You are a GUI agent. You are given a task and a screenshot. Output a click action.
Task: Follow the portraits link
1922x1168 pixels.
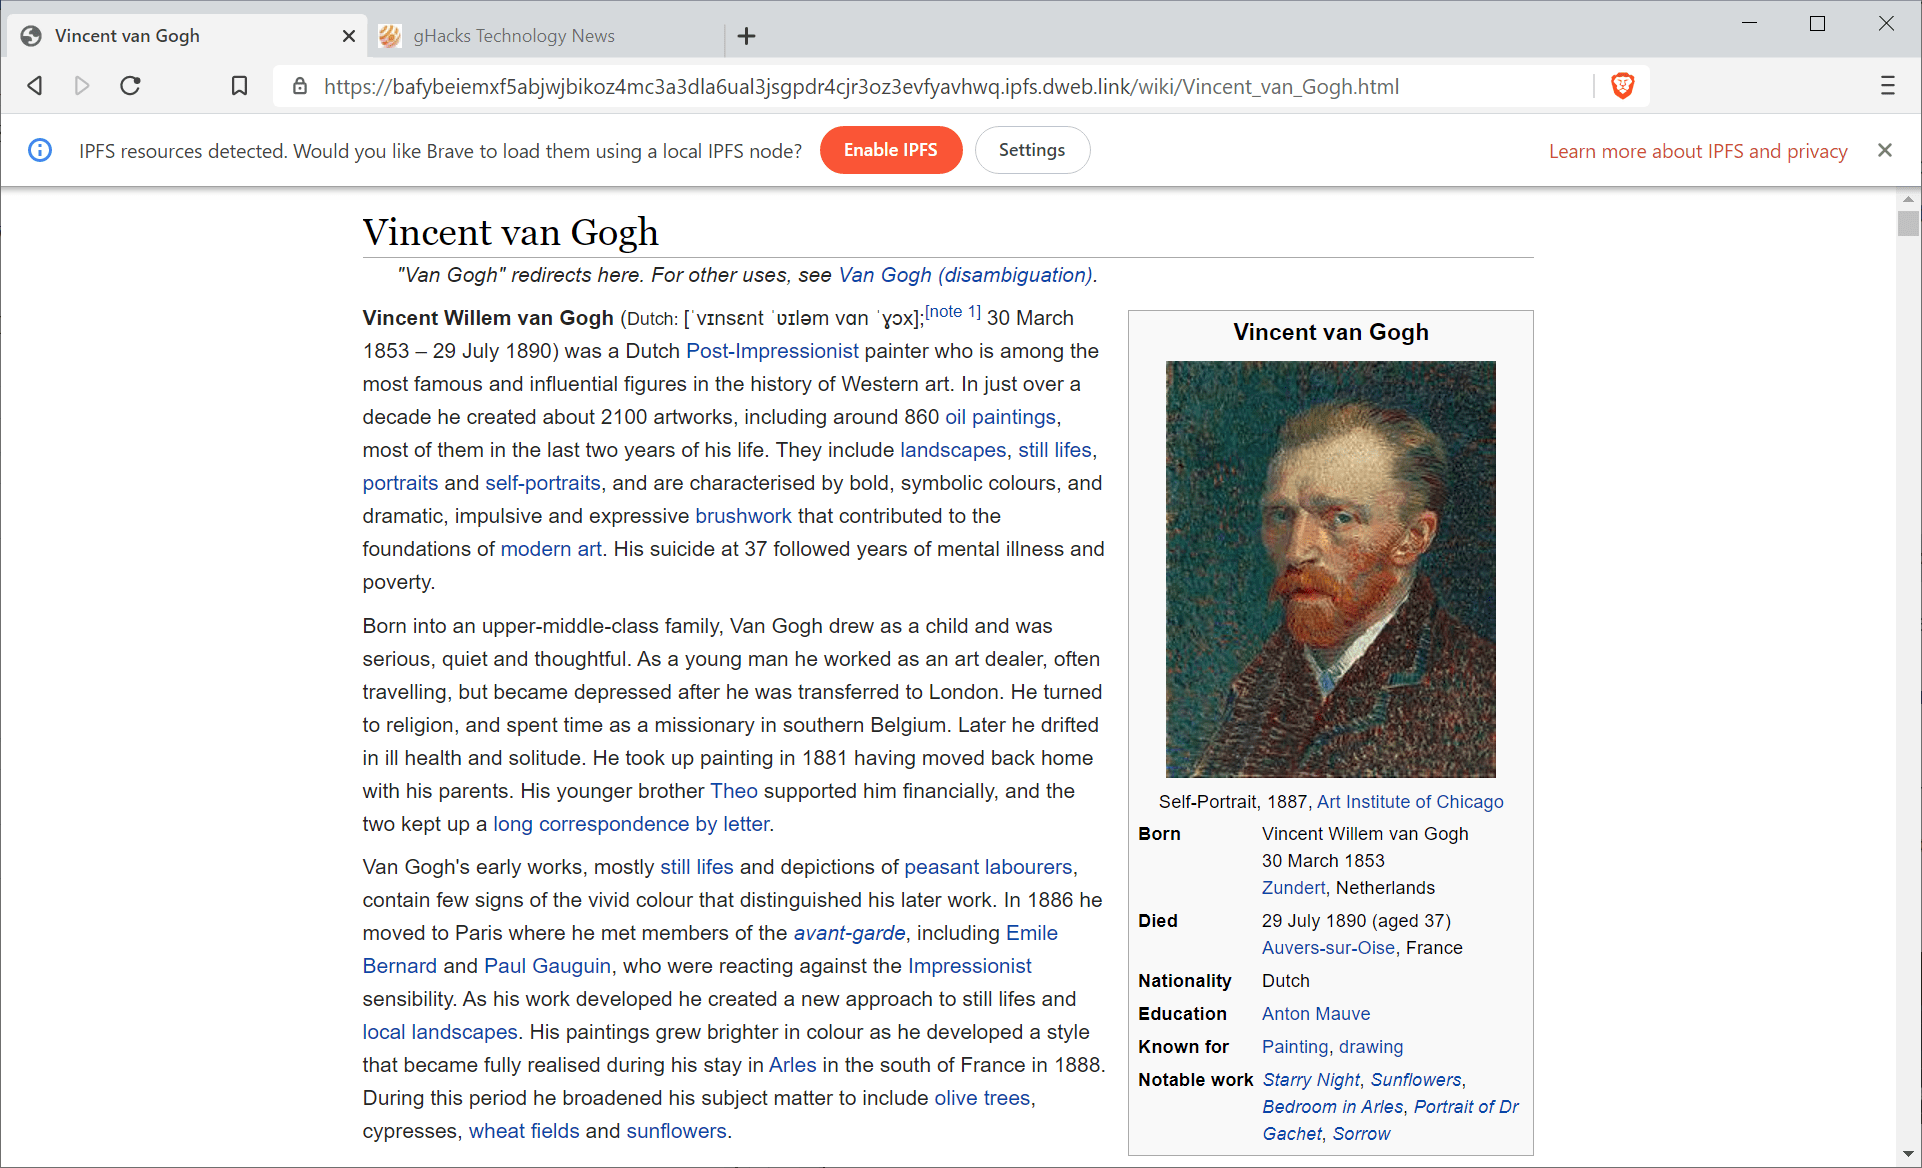[x=400, y=483]
